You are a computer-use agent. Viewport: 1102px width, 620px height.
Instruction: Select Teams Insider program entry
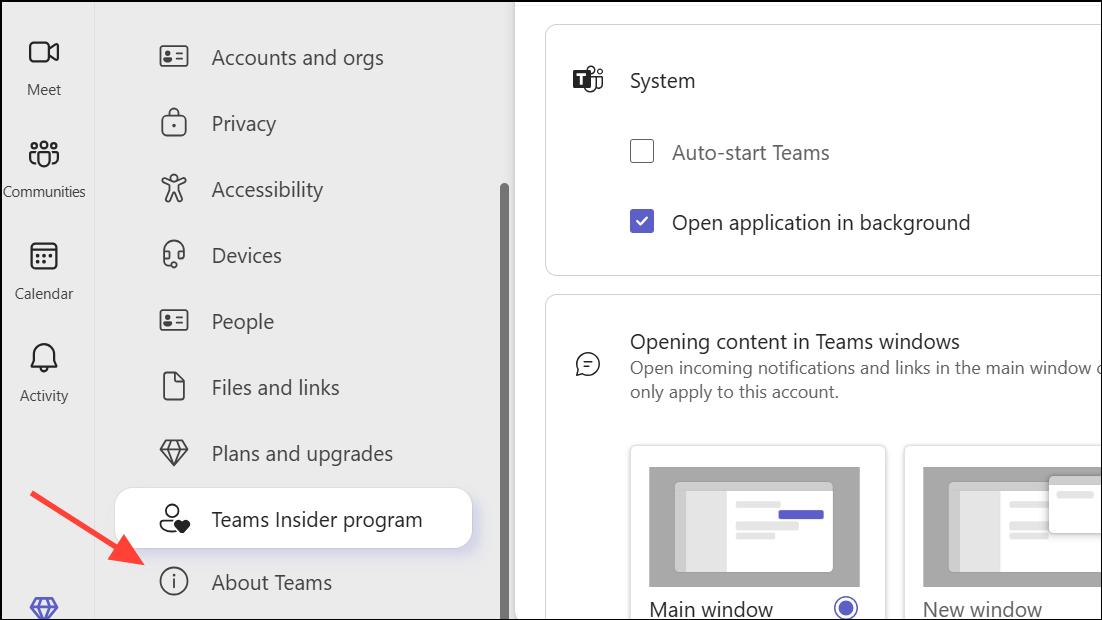click(x=293, y=518)
